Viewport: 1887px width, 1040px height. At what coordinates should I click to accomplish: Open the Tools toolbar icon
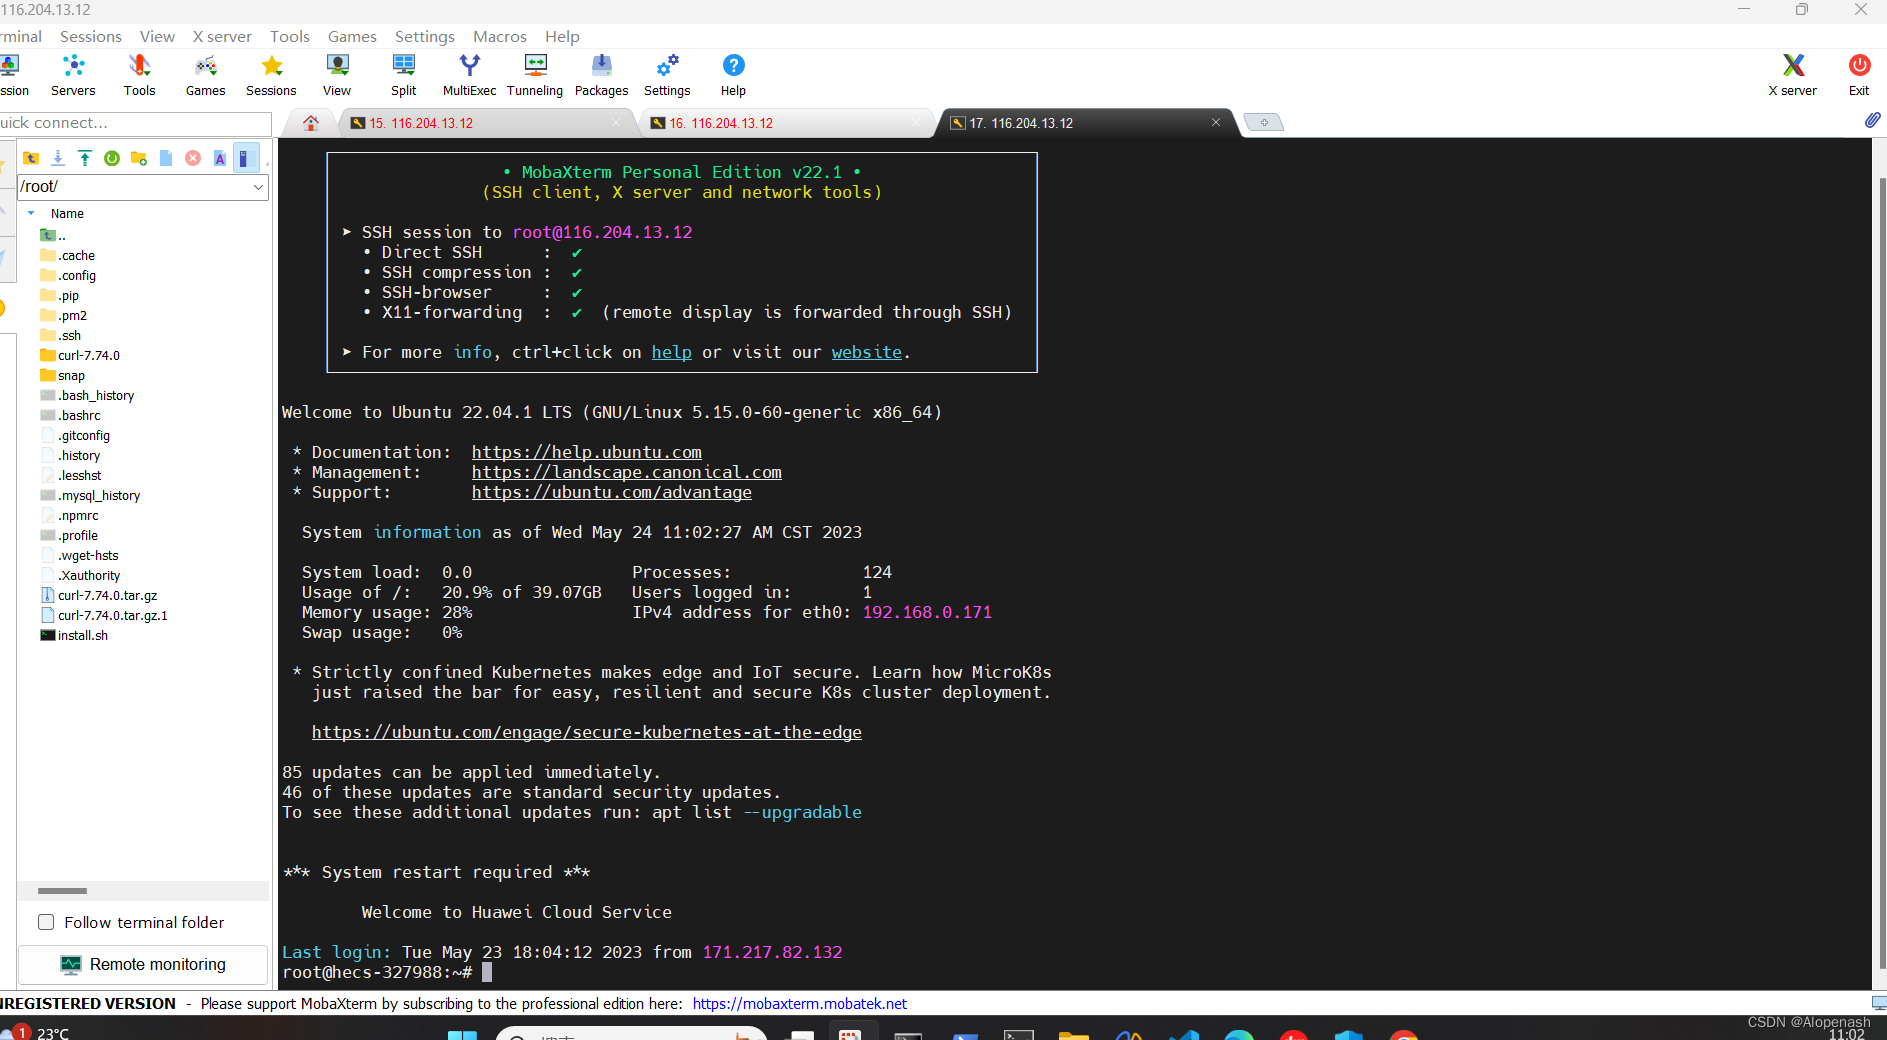coord(139,75)
